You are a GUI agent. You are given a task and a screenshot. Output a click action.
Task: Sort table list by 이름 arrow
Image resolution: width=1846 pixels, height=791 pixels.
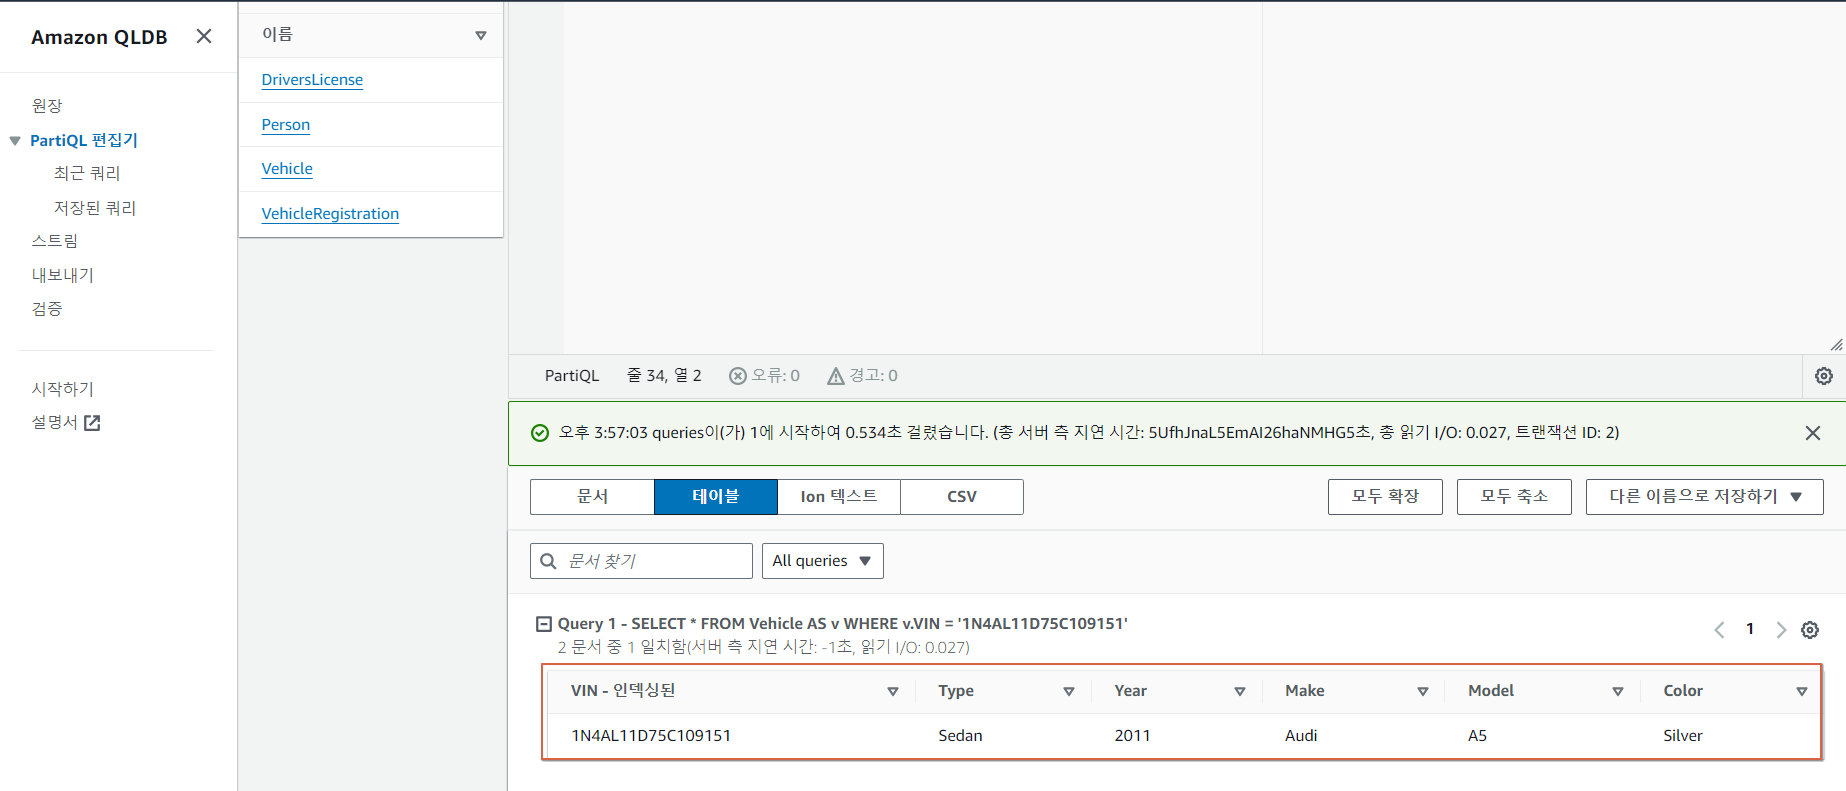[481, 36]
